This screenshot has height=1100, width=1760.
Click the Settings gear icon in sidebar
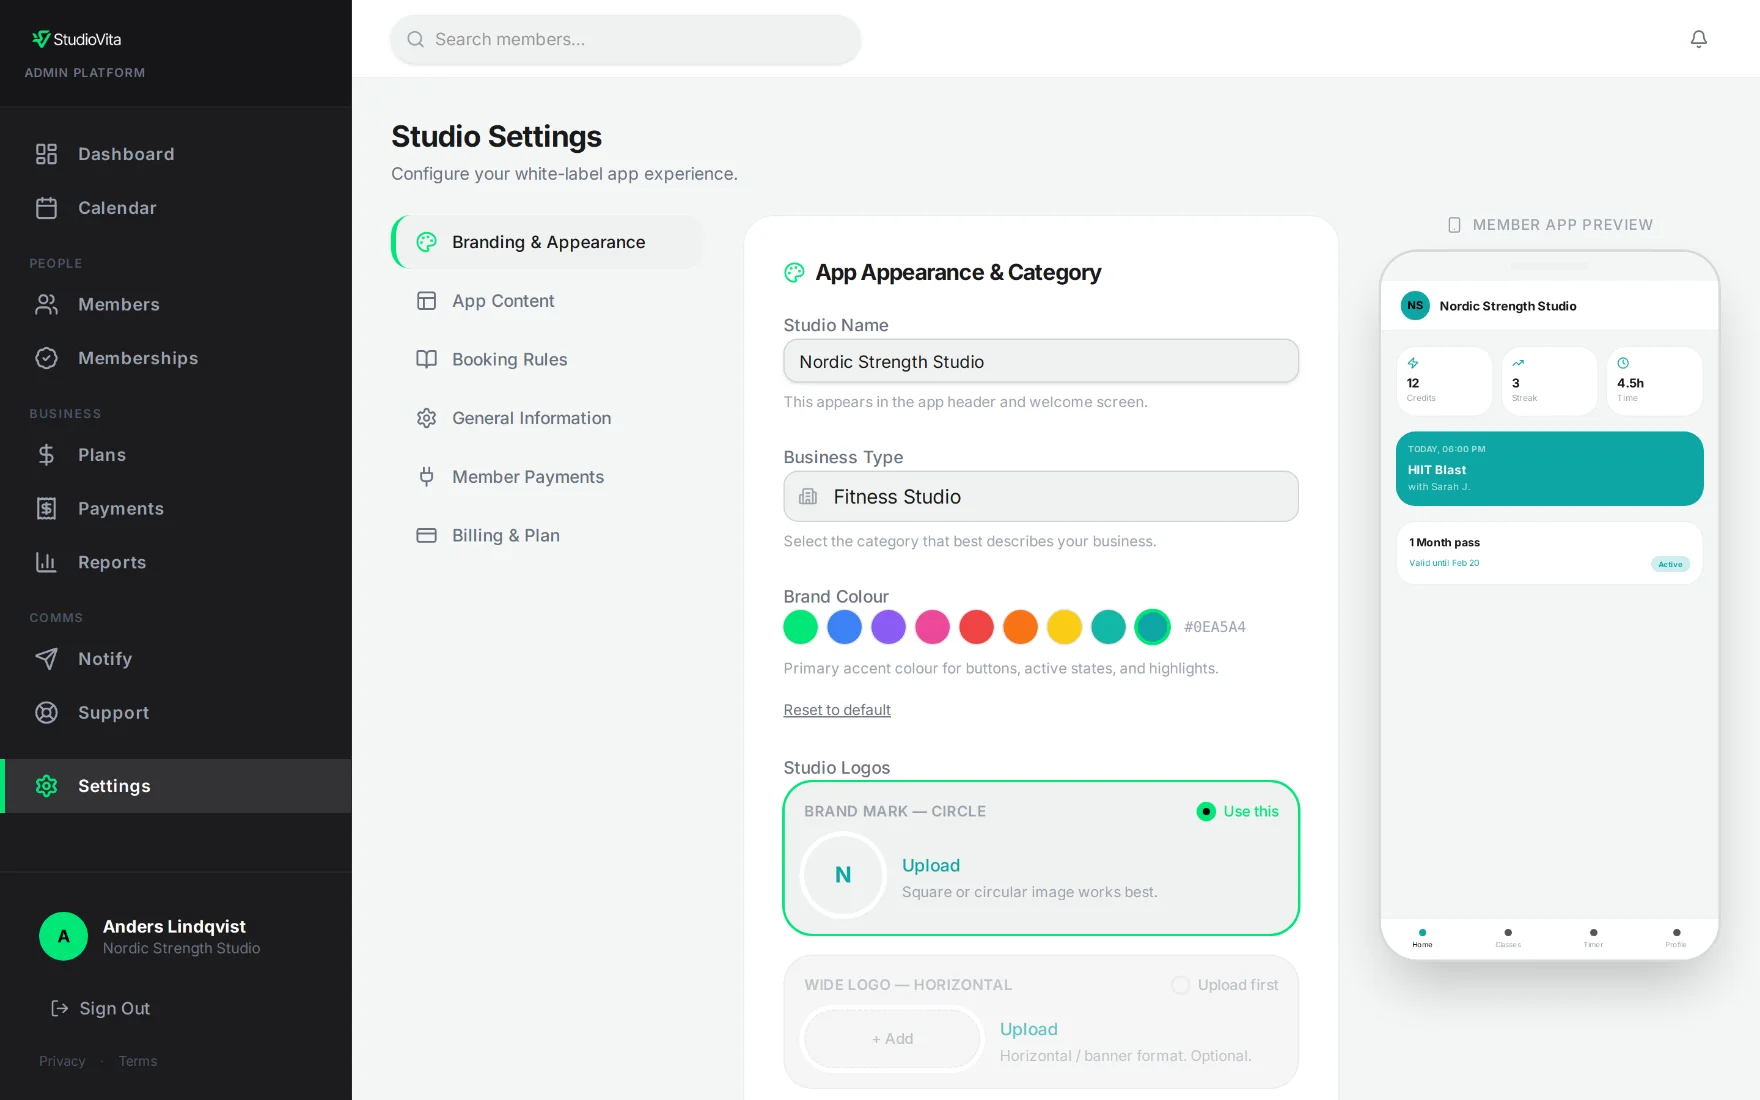pos(46,786)
